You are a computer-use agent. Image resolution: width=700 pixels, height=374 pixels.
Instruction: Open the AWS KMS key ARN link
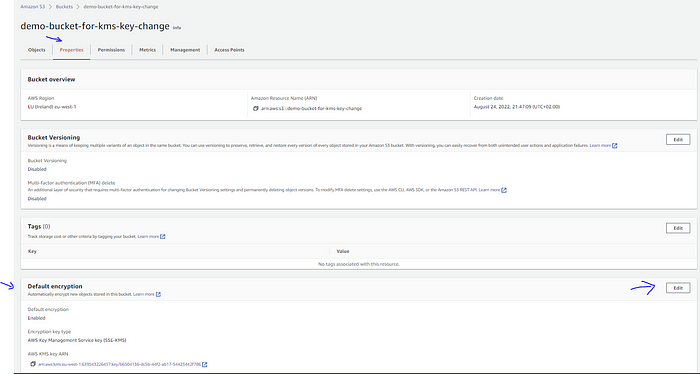click(119, 364)
